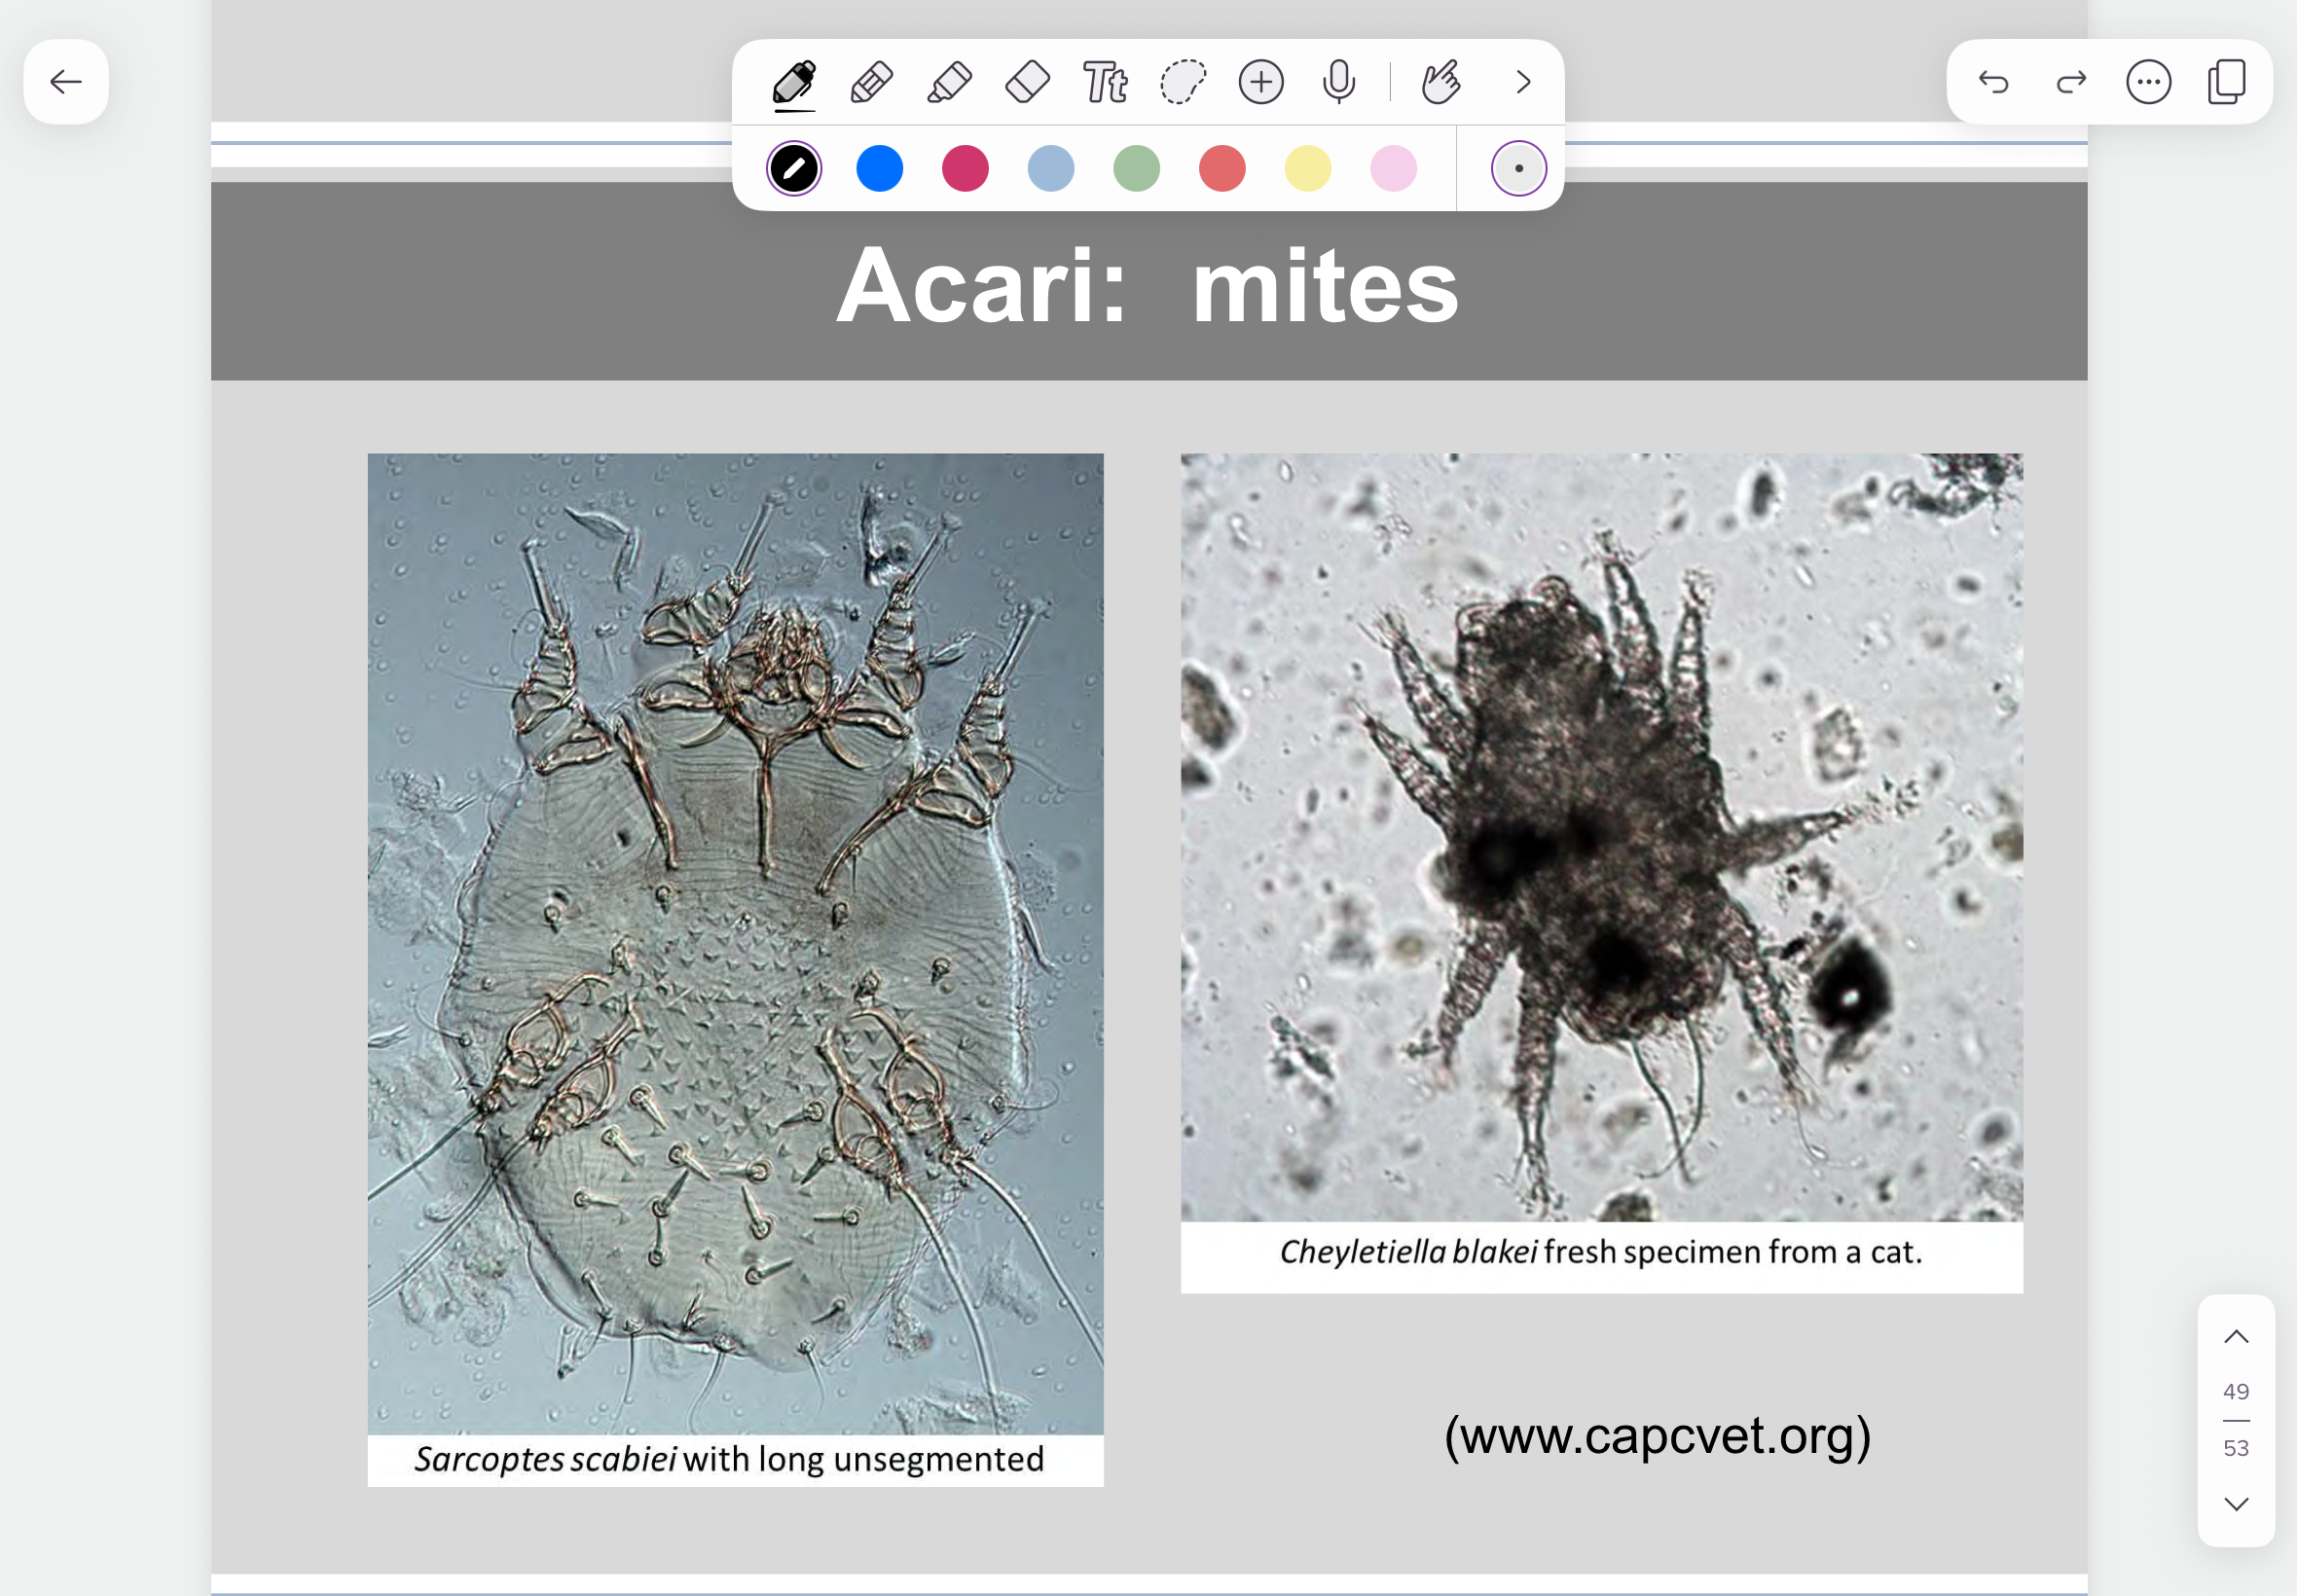Choose the light blue pen color
Image resolution: width=2297 pixels, height=1596 pixels.
click(1051, 168)
